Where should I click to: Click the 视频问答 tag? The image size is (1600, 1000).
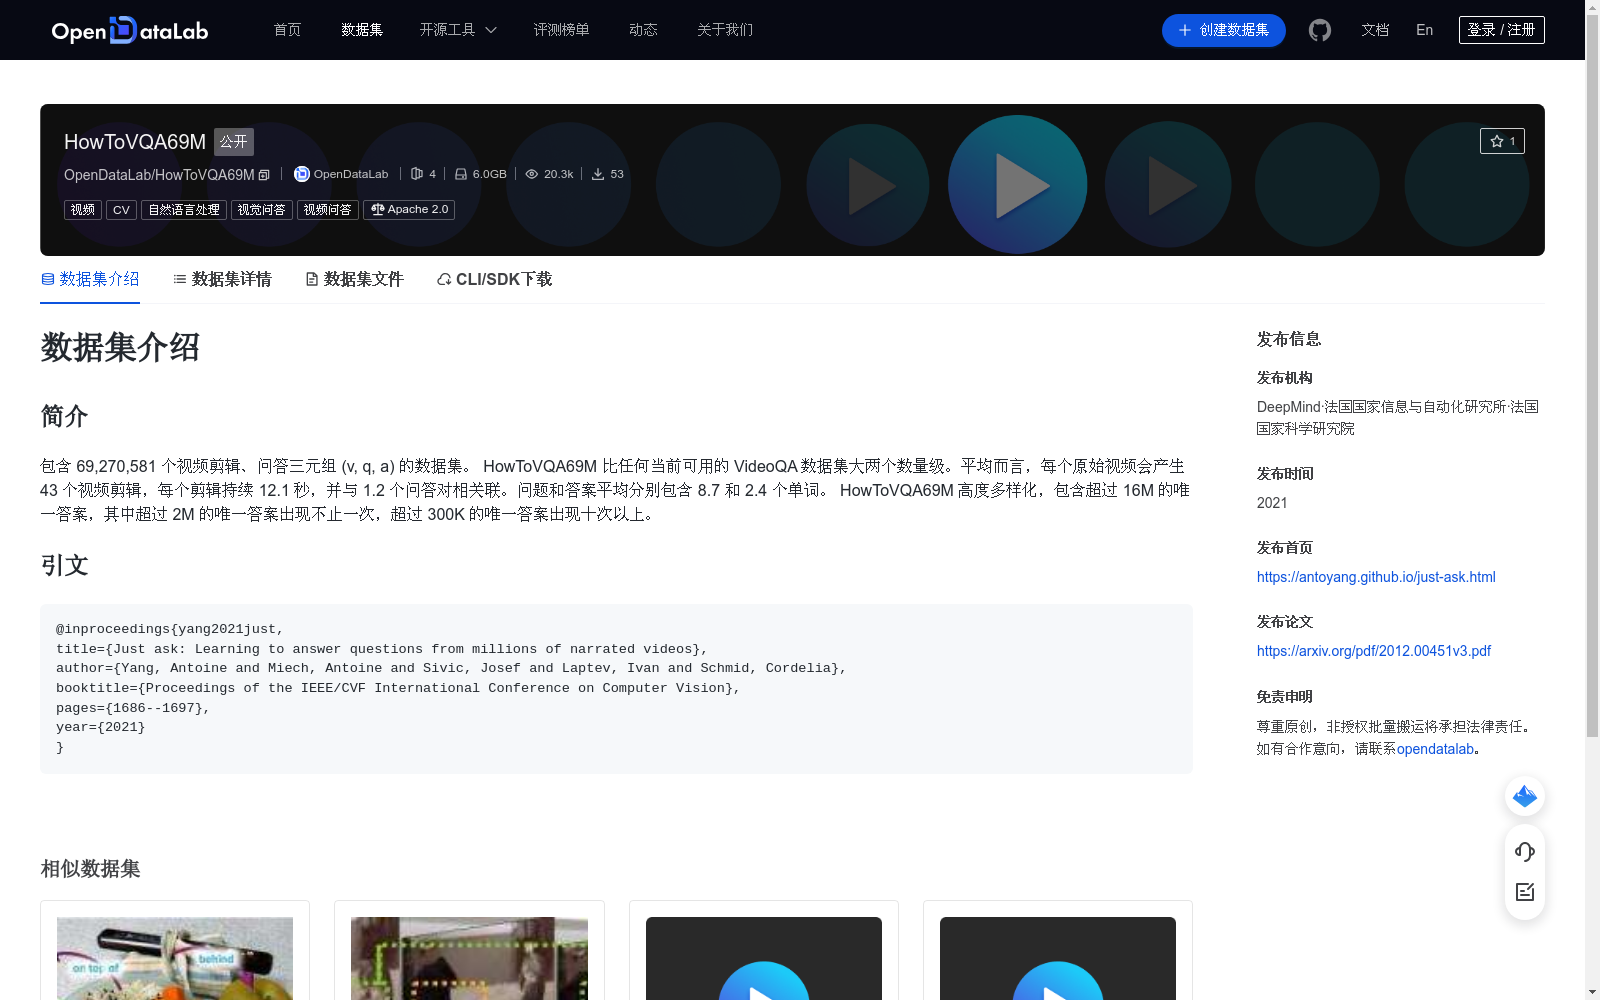click(x=328, y=210)
